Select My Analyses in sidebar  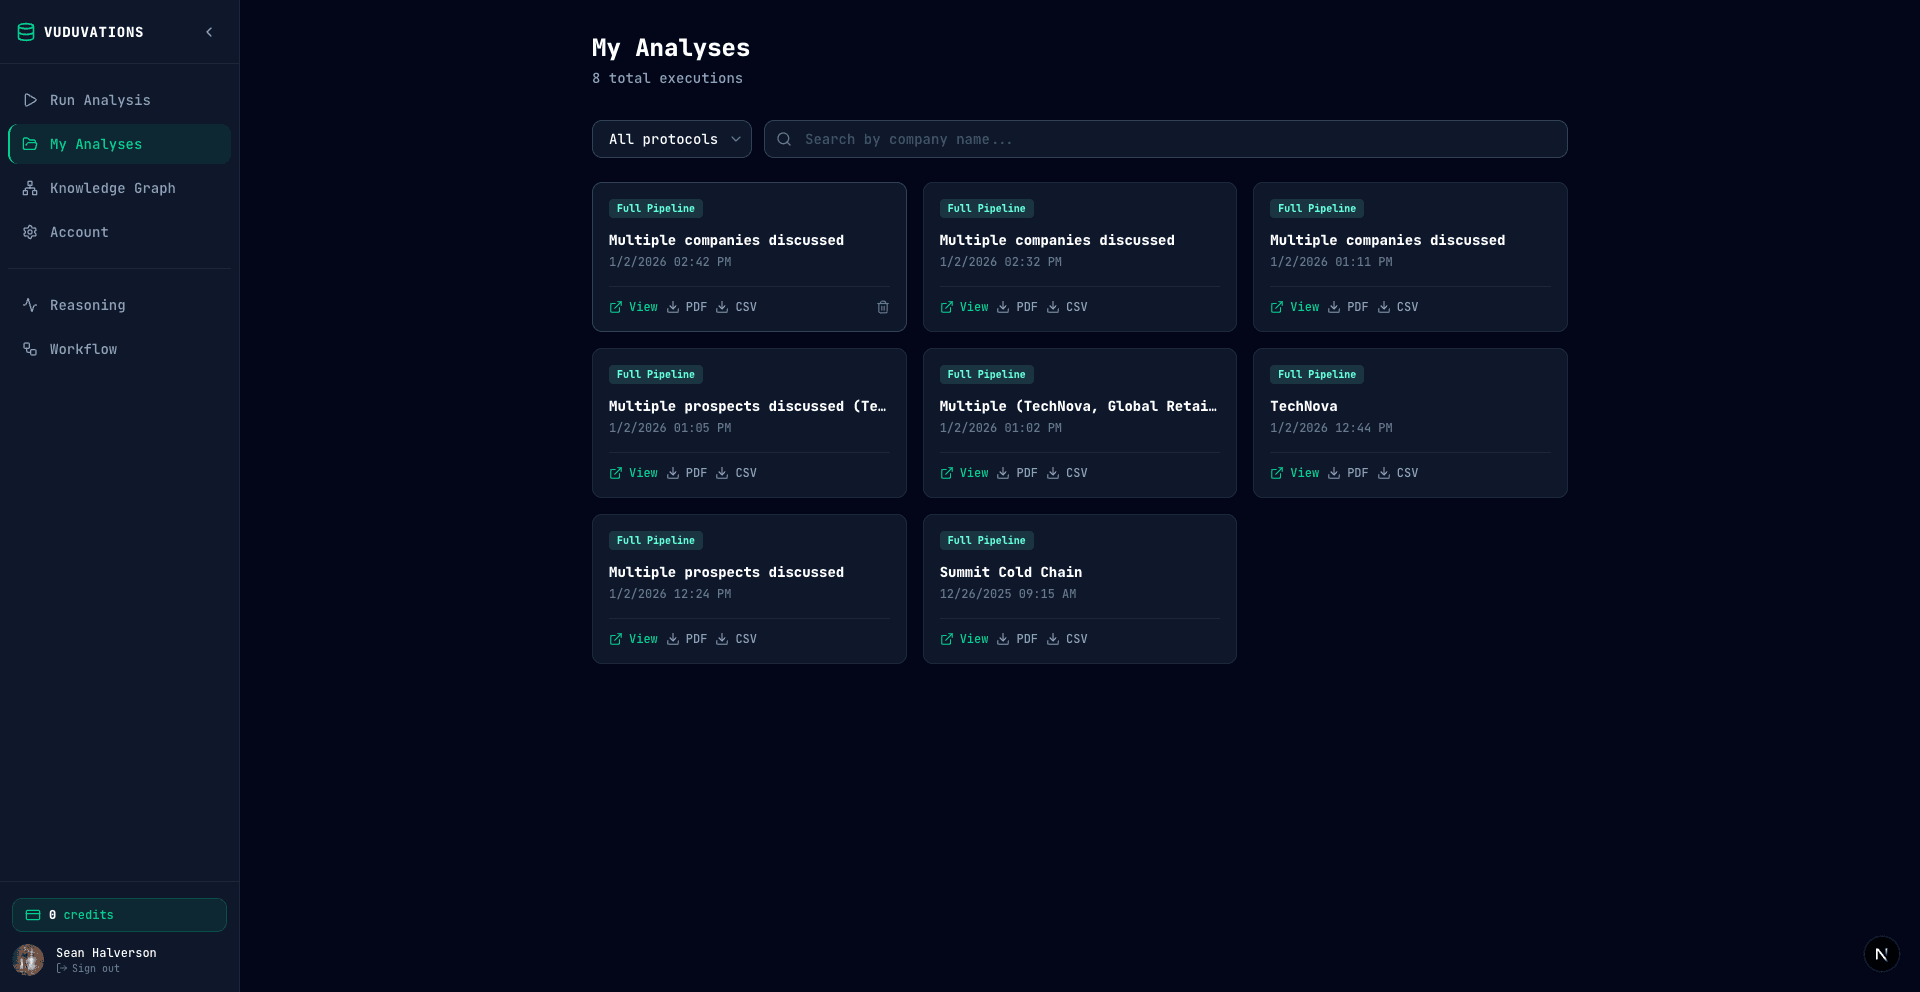pyautogui.click(x=119, y=144)
